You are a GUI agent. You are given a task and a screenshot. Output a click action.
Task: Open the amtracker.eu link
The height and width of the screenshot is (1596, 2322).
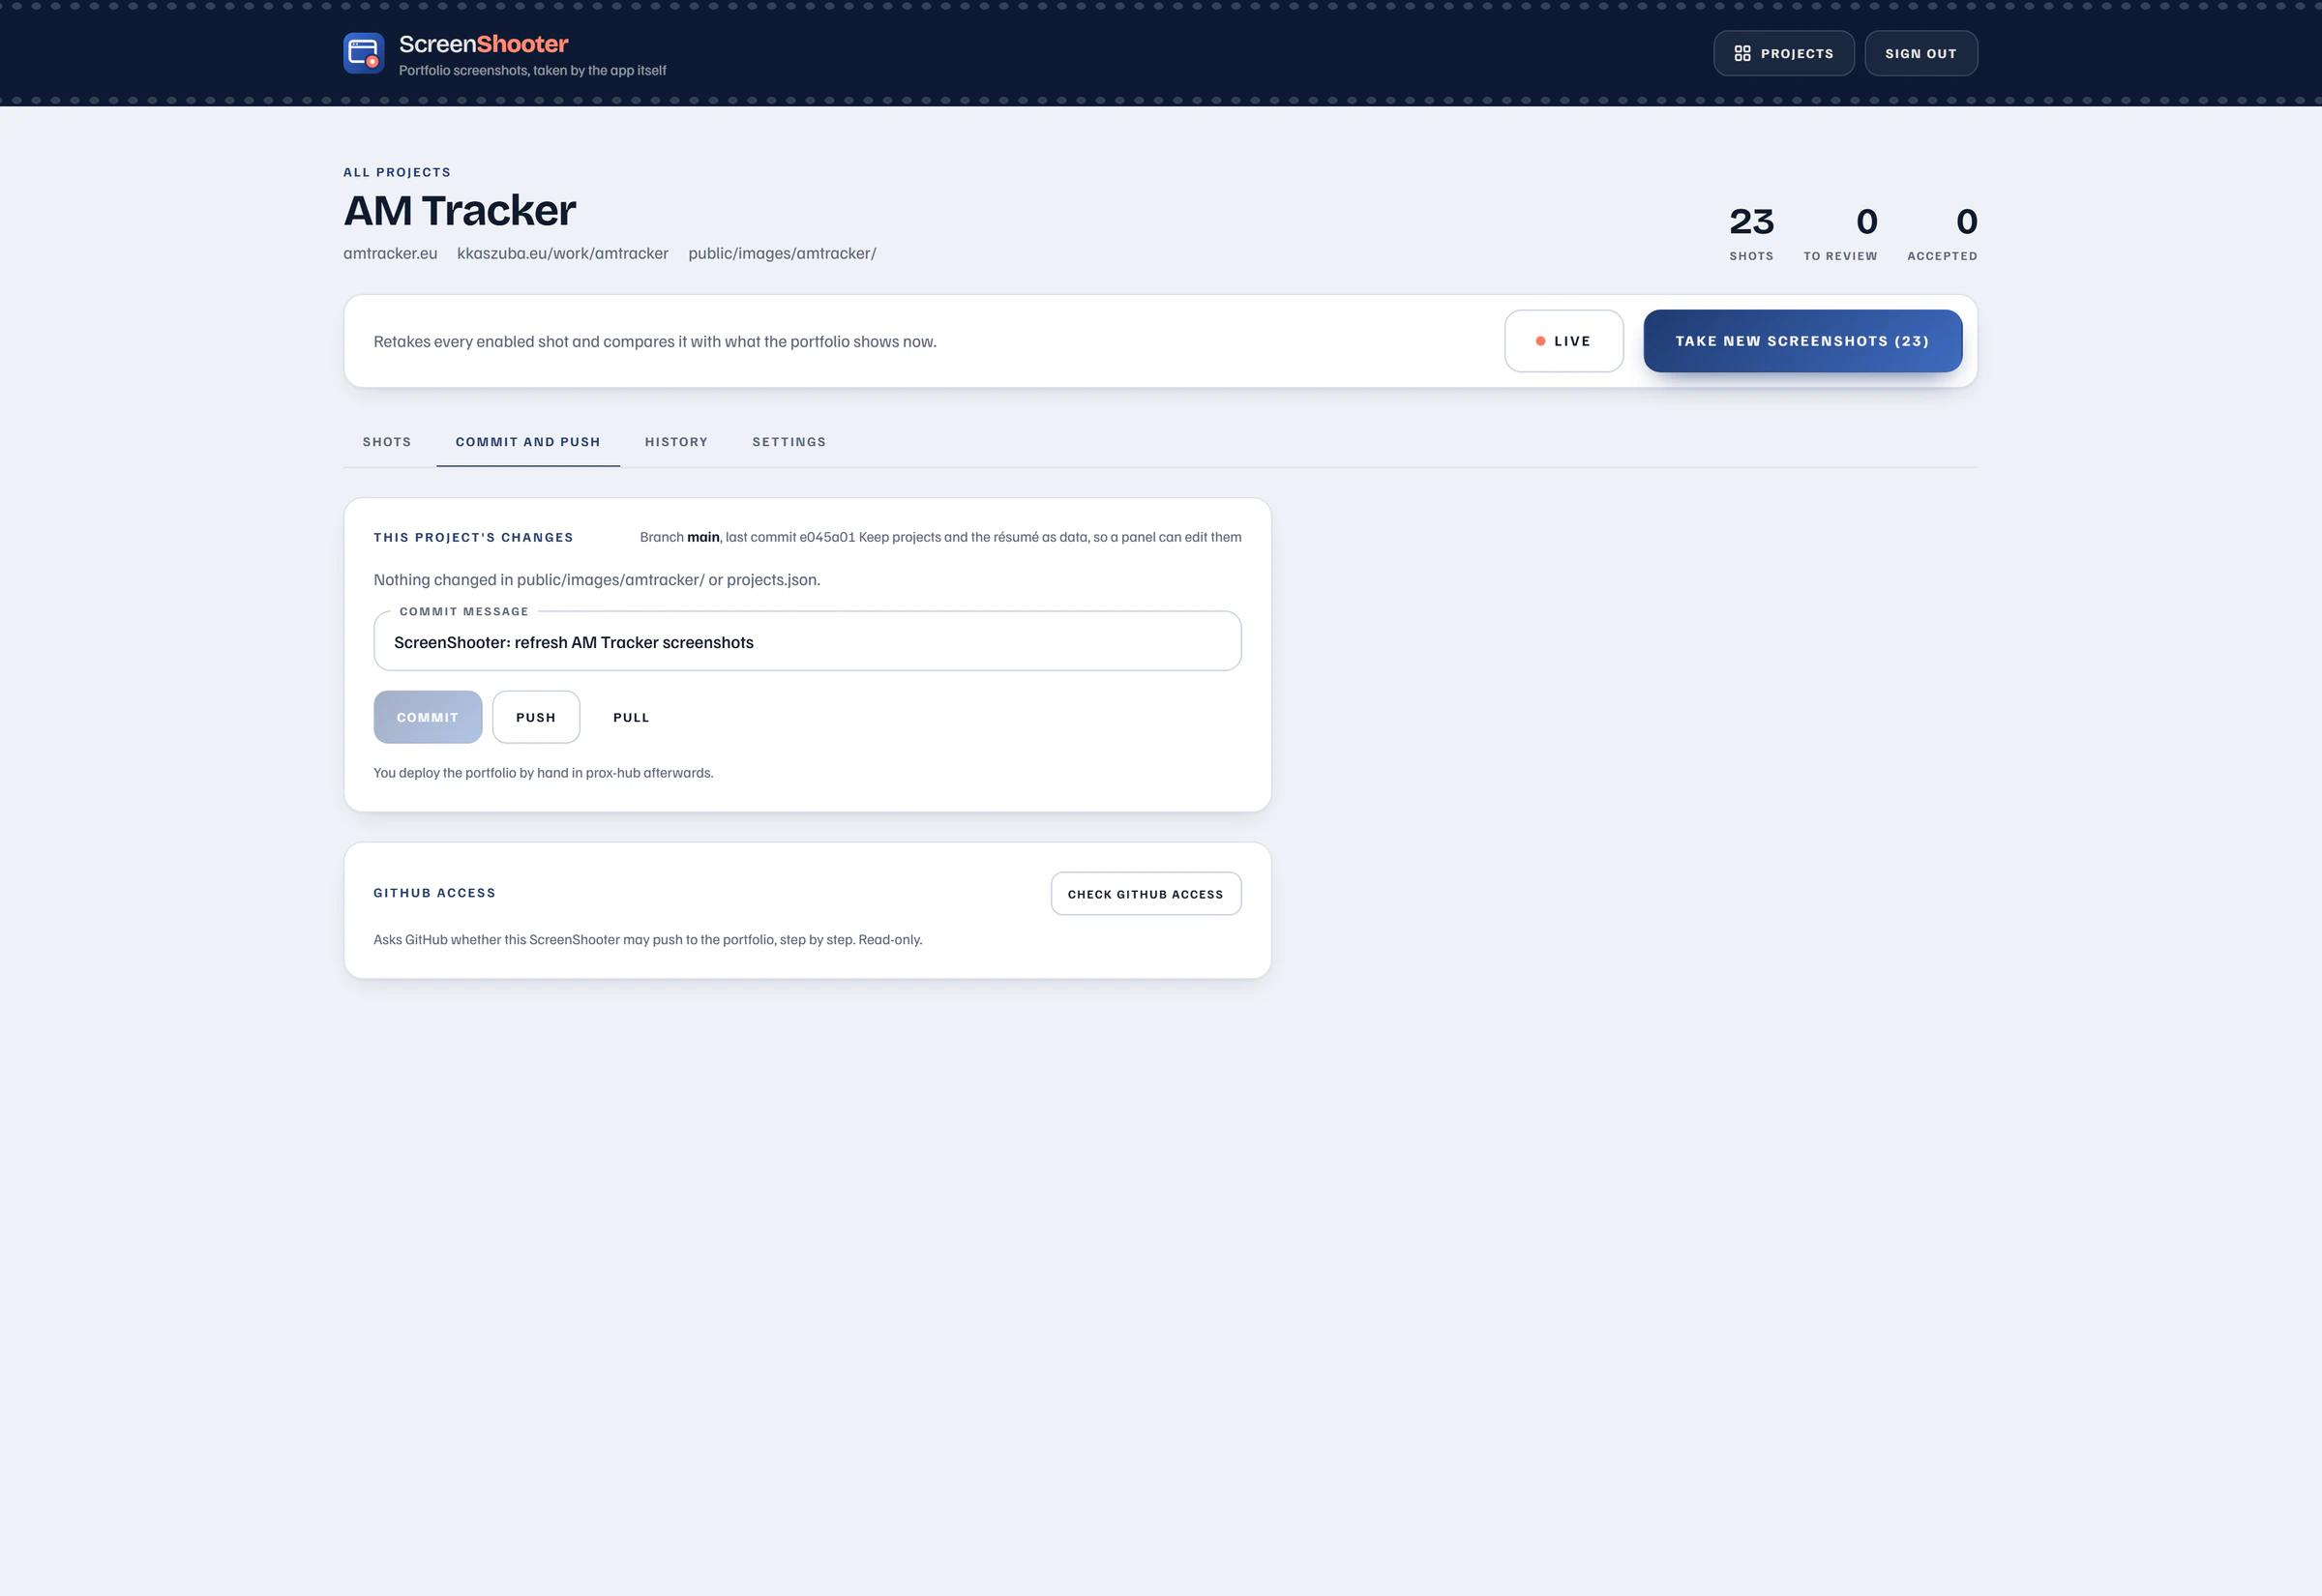(390, 253)
